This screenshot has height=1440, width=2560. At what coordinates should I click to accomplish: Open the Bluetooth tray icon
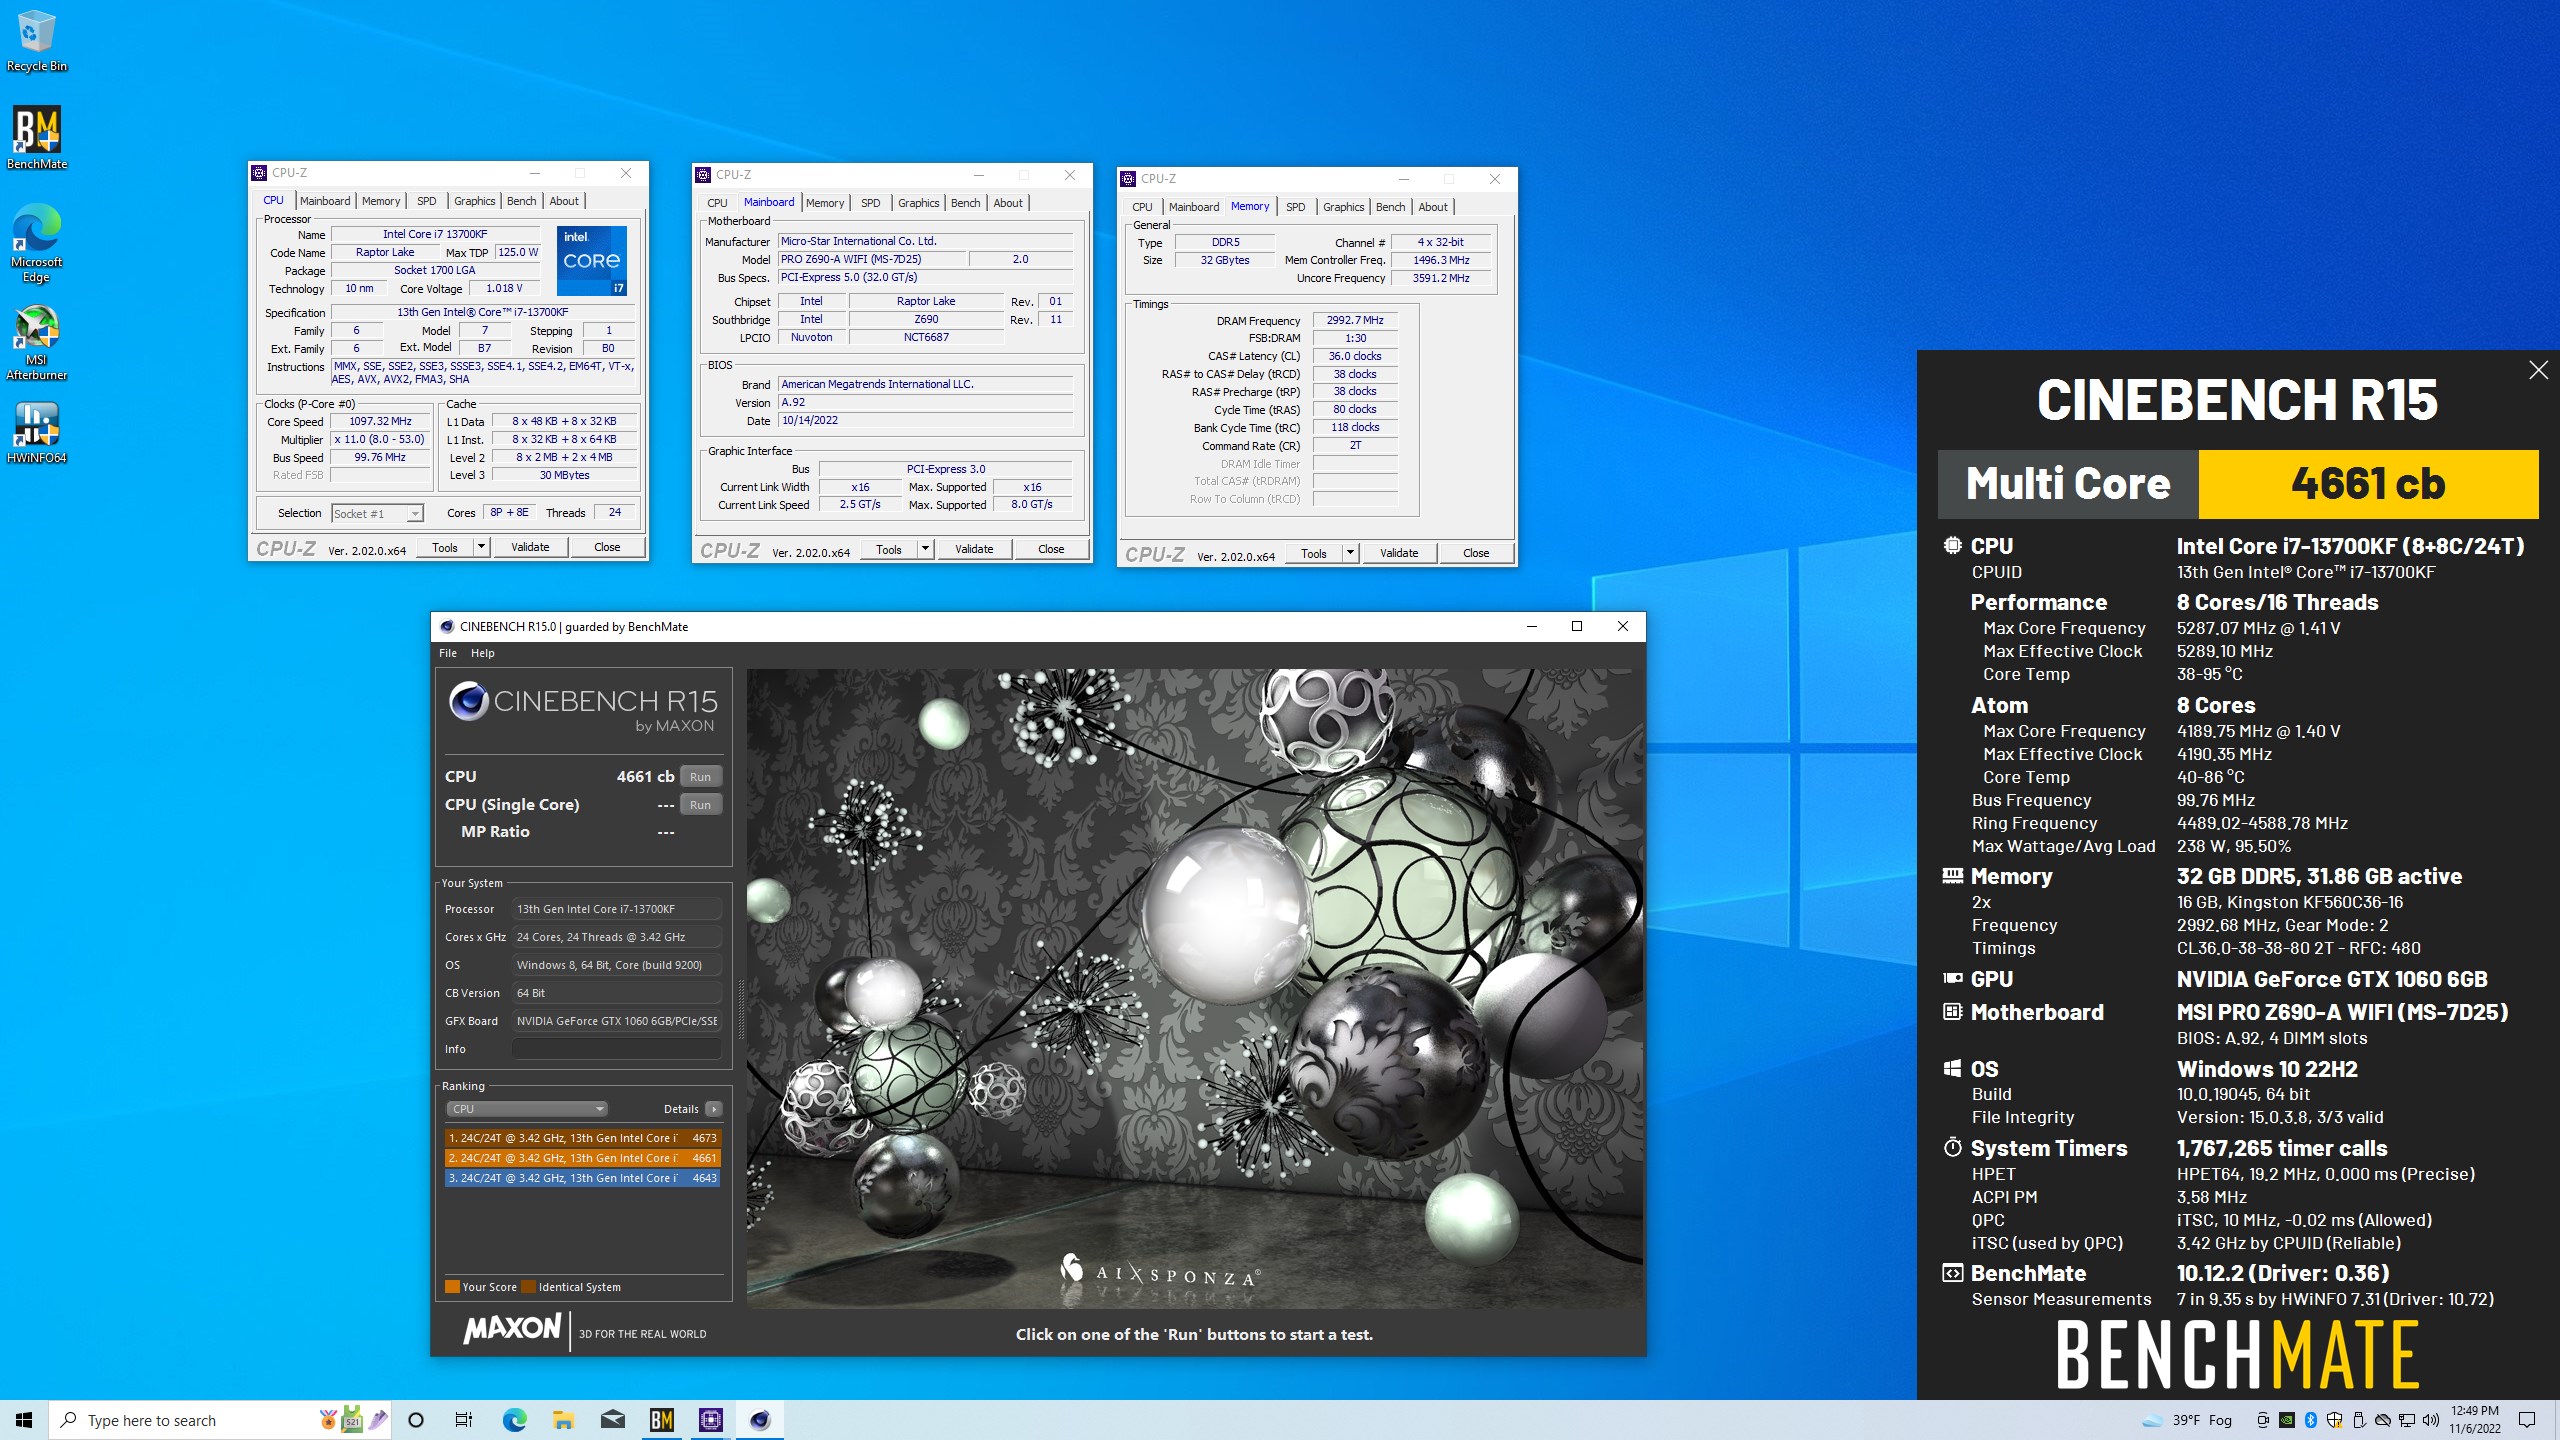coord(2310,1420)
